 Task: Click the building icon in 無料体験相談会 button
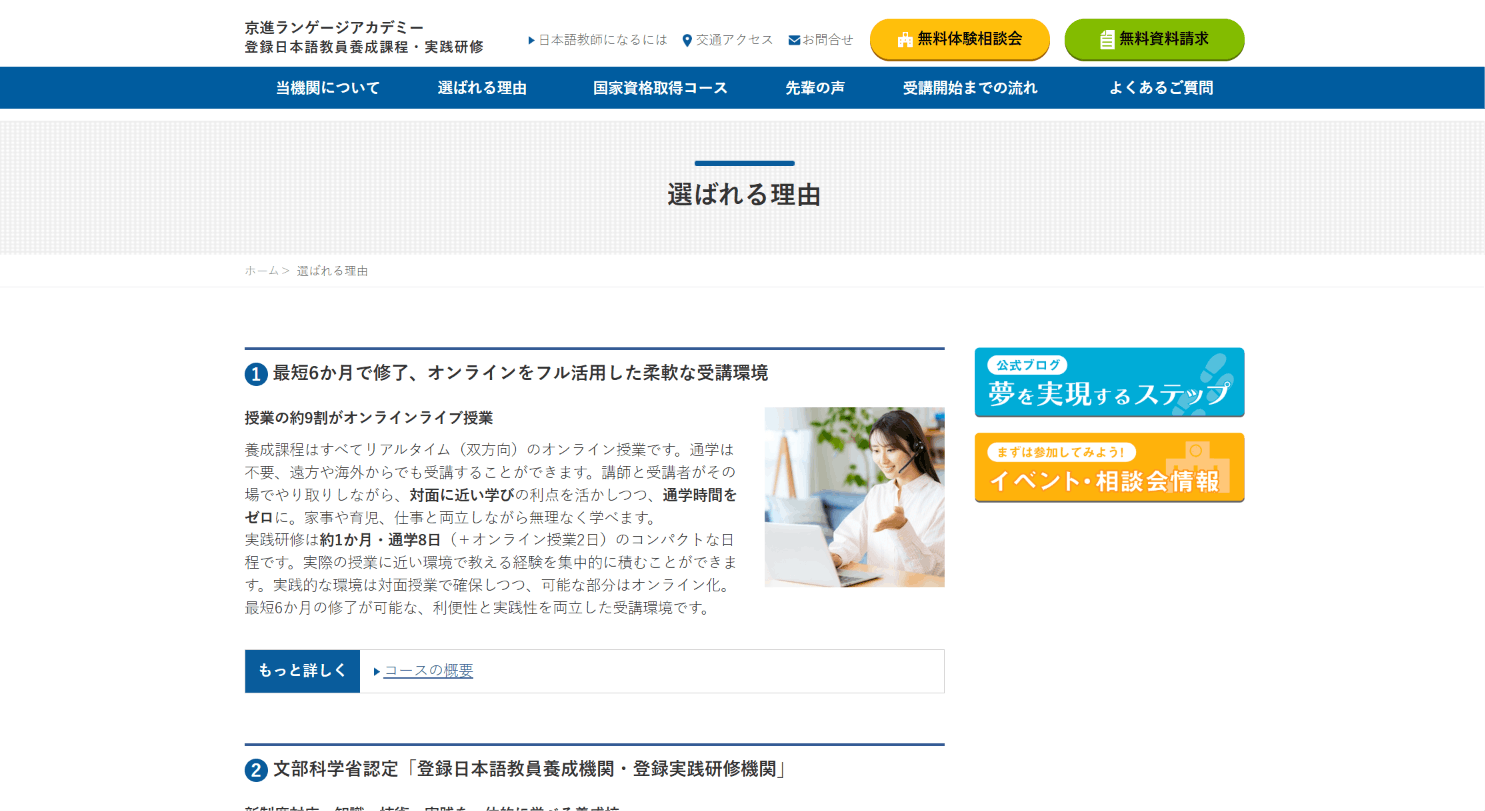(905, 40)
